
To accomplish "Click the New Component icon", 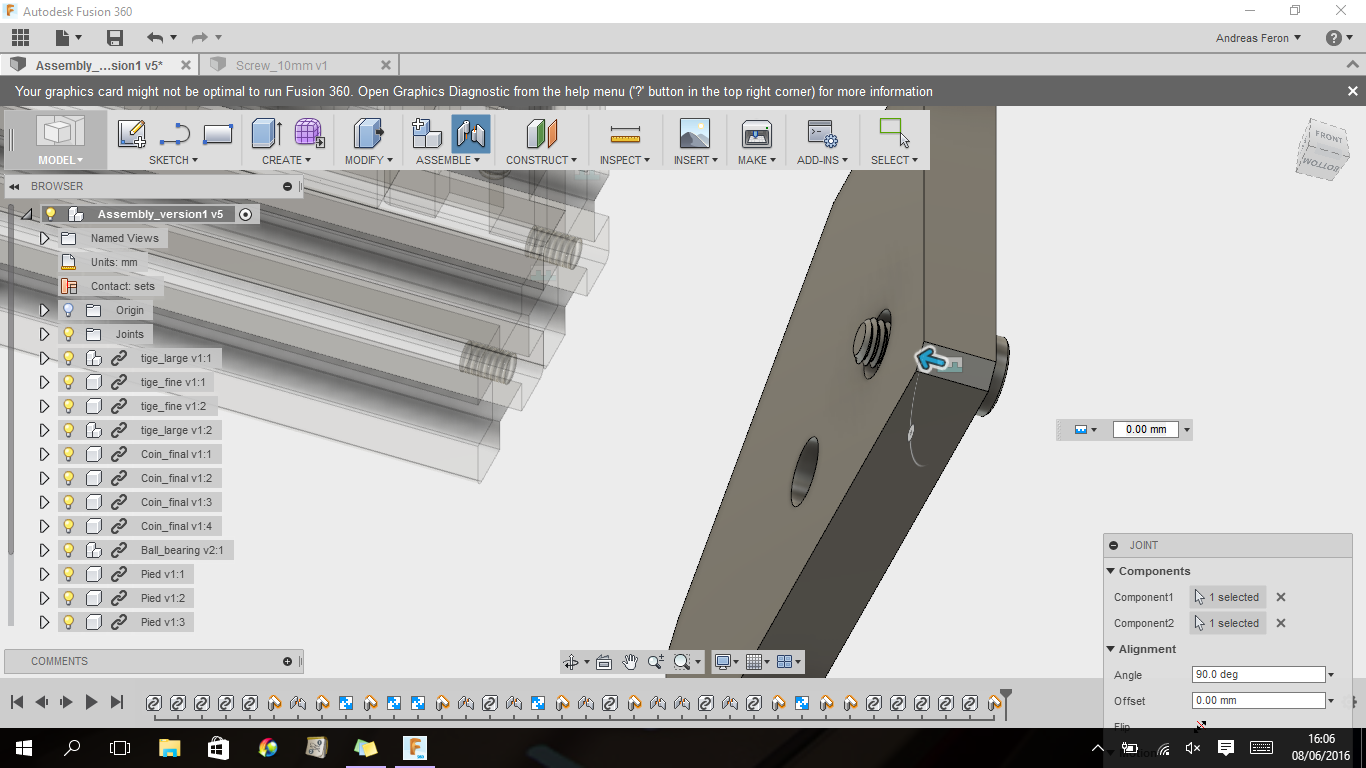I will tap(427, 134).
